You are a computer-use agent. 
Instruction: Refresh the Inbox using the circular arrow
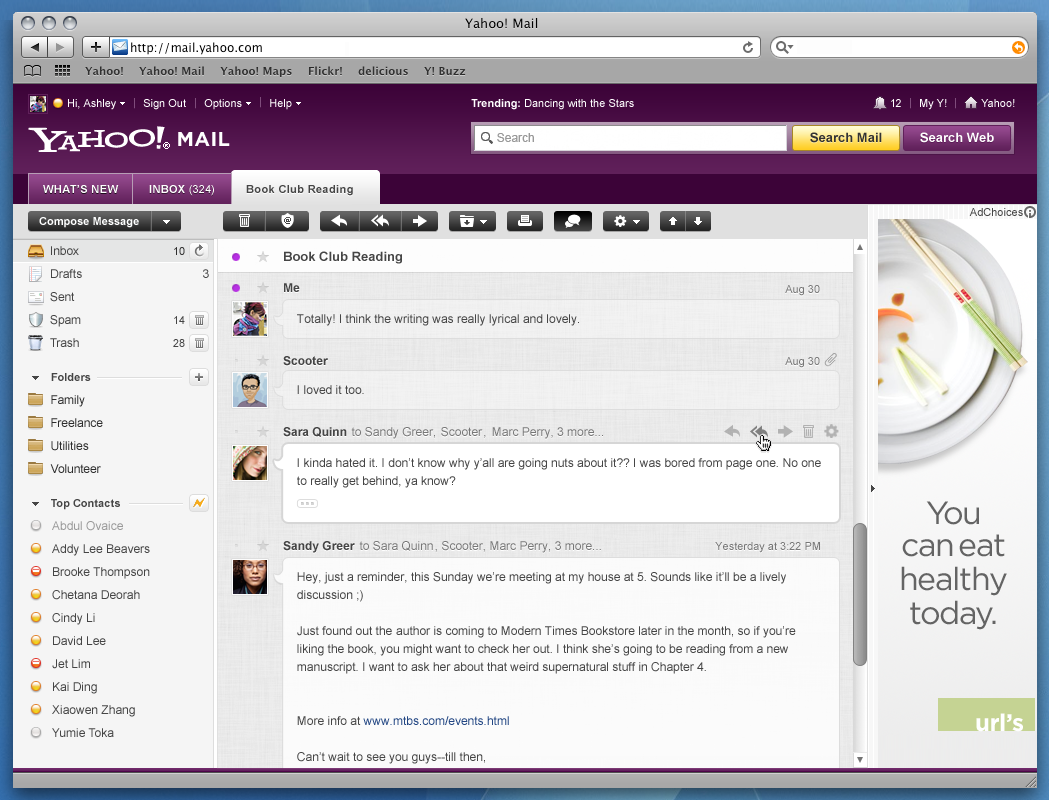(199, 251)
